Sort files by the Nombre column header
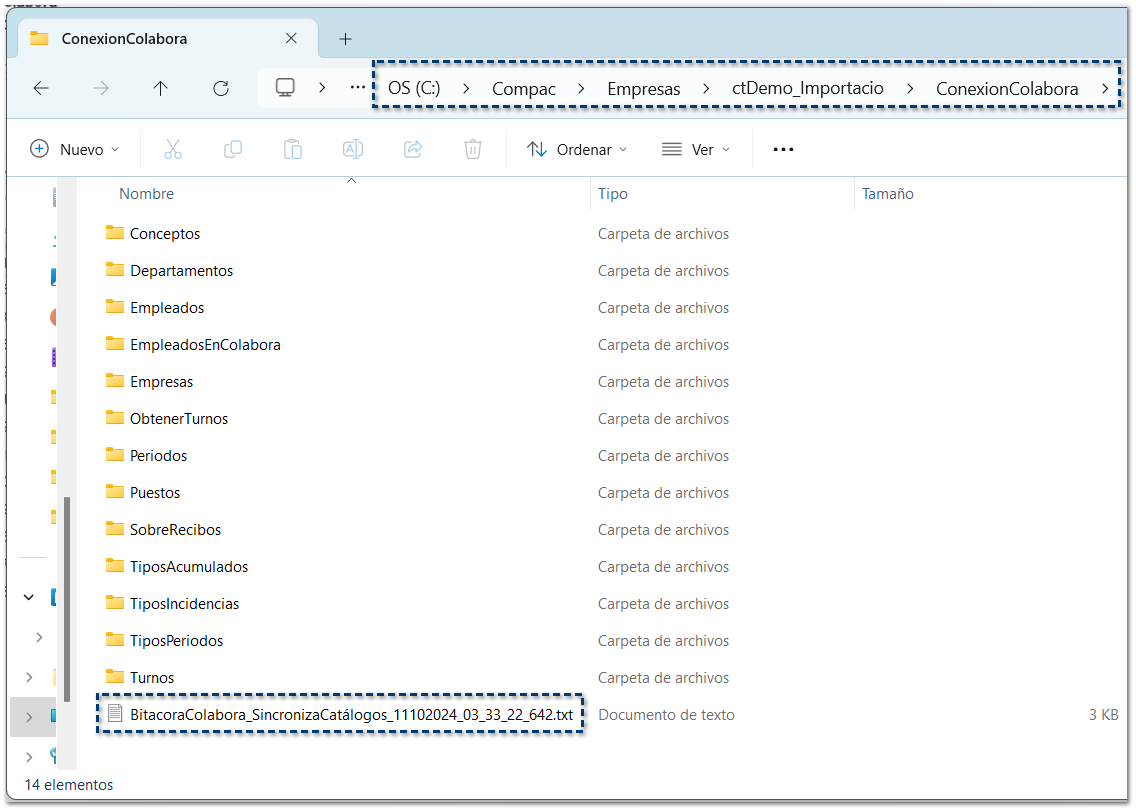 pyautogui.click(x=147, y=194)
